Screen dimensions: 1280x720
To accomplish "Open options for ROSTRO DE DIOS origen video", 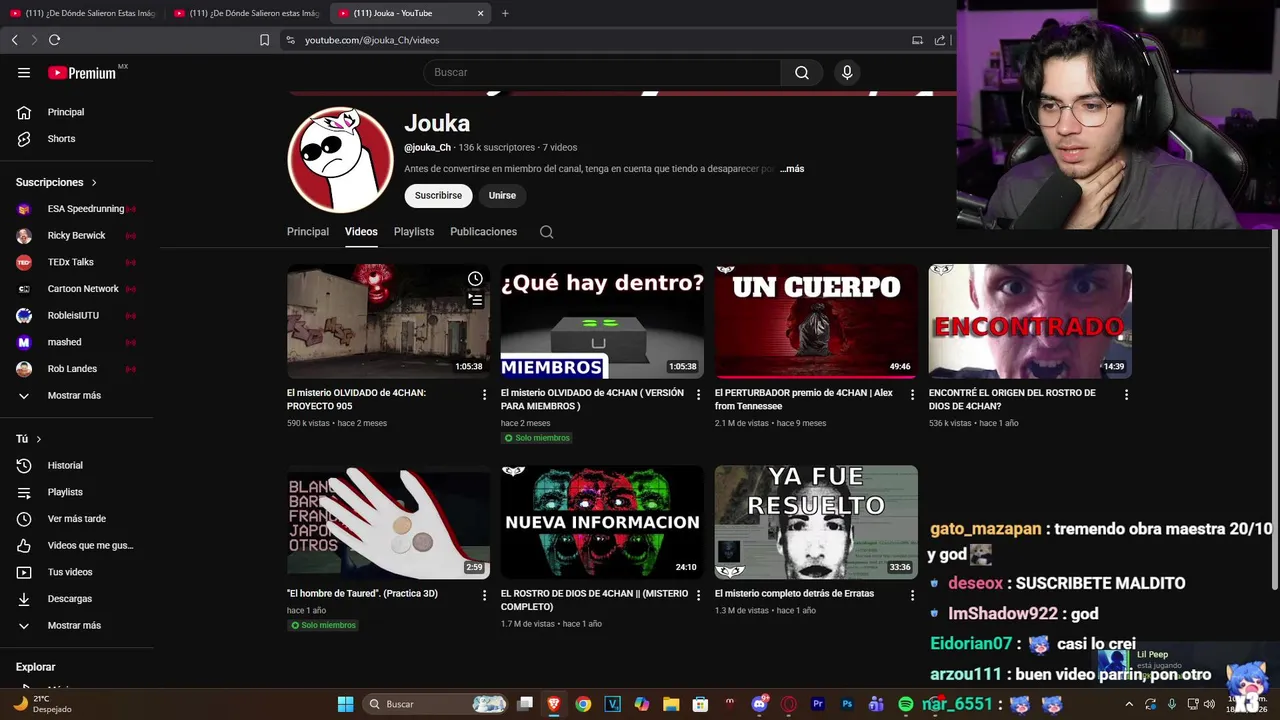I will pos(1126,395).
